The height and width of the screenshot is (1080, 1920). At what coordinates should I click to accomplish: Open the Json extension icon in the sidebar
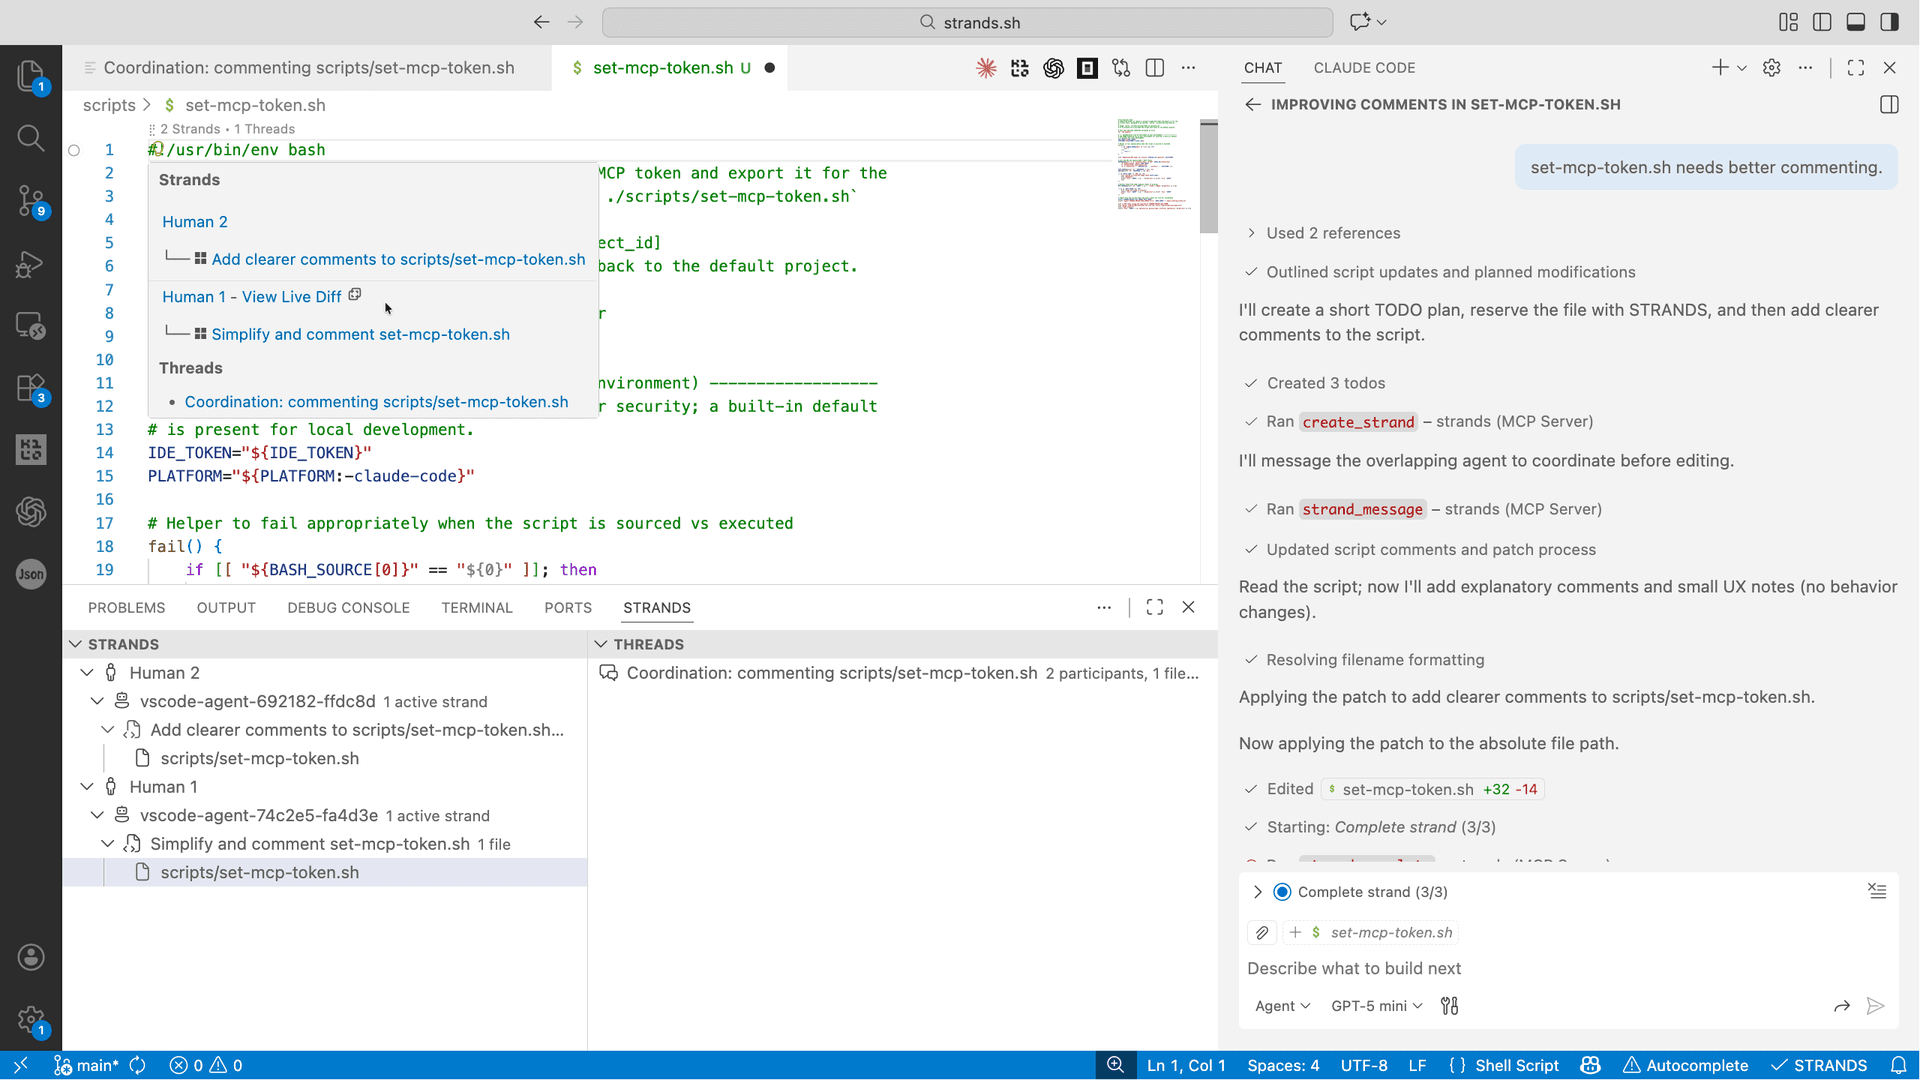click(x=31, y=574)
